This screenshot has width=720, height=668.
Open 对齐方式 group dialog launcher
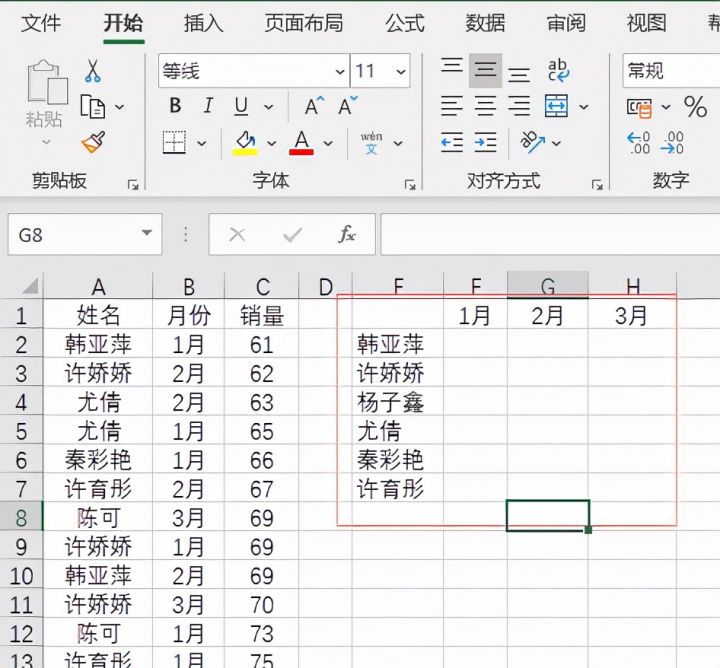[597, 185]
